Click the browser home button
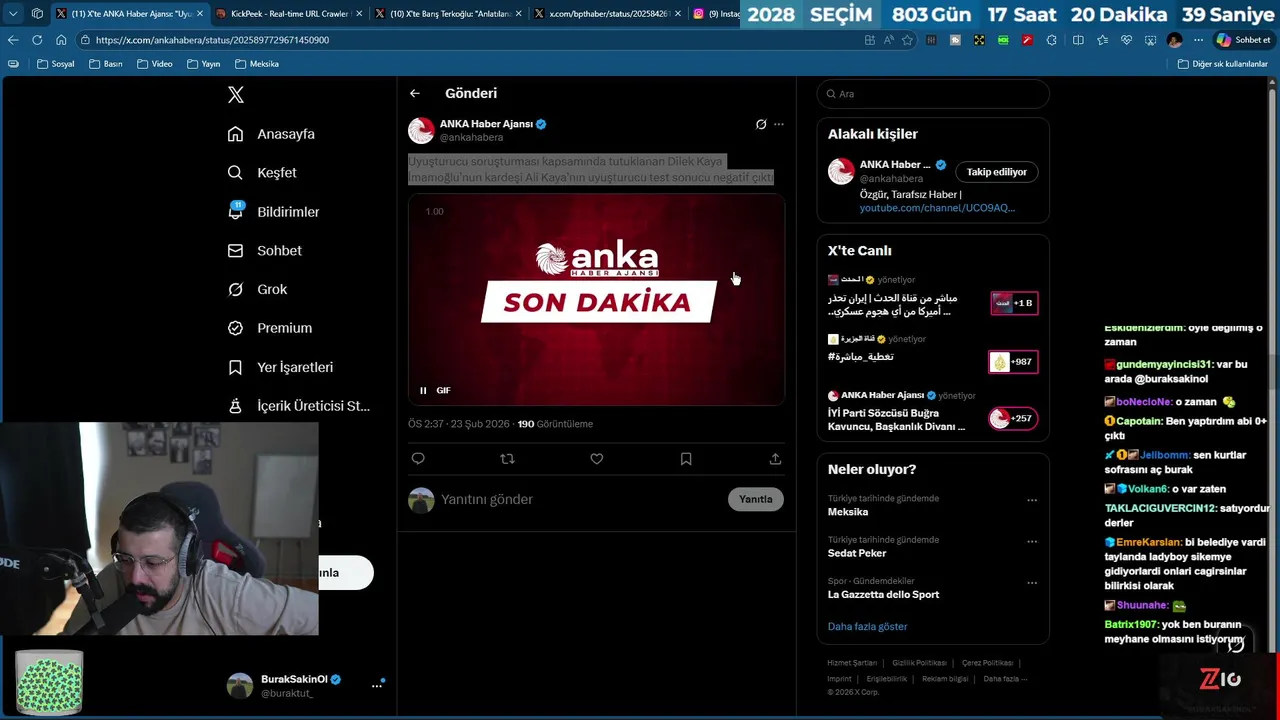The image size is (1280, 720). tap(61, 40)
